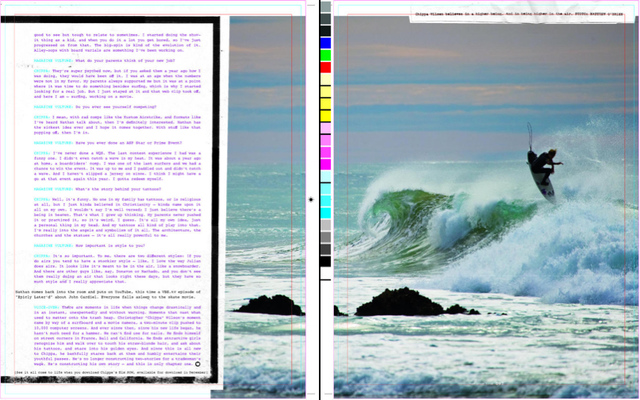The image size is (640, 400).
Task: Select the question 'How important is style to you?'
Action: click(x=110, y=245)
